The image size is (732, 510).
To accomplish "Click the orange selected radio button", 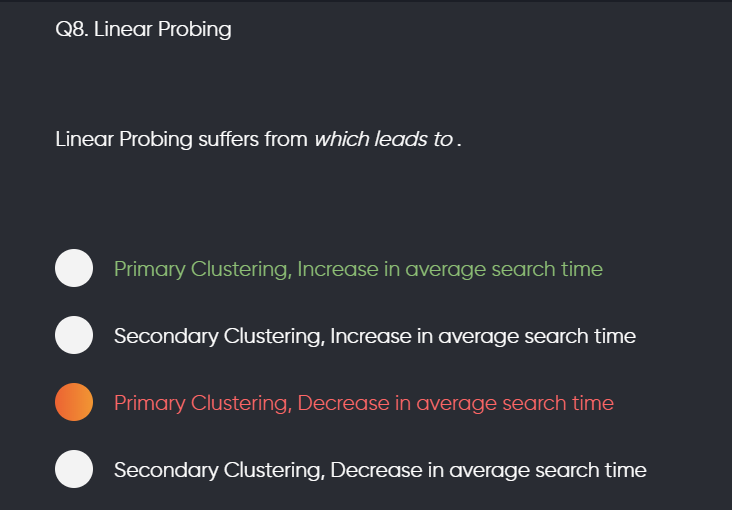I will click(74, 402).
